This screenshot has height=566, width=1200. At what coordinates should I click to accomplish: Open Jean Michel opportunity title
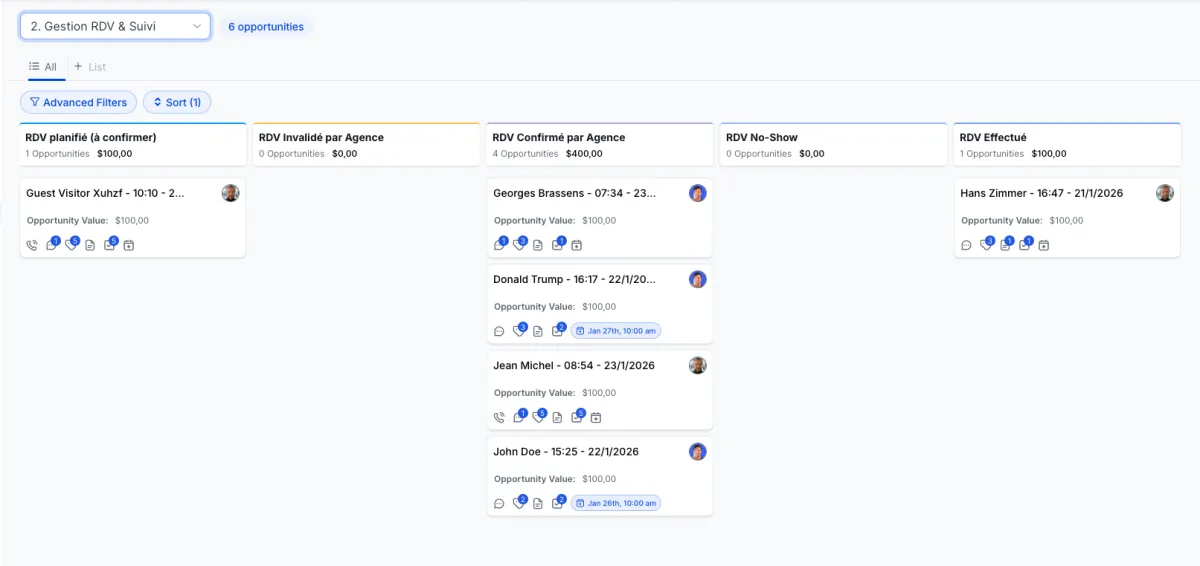click(574, 365)
